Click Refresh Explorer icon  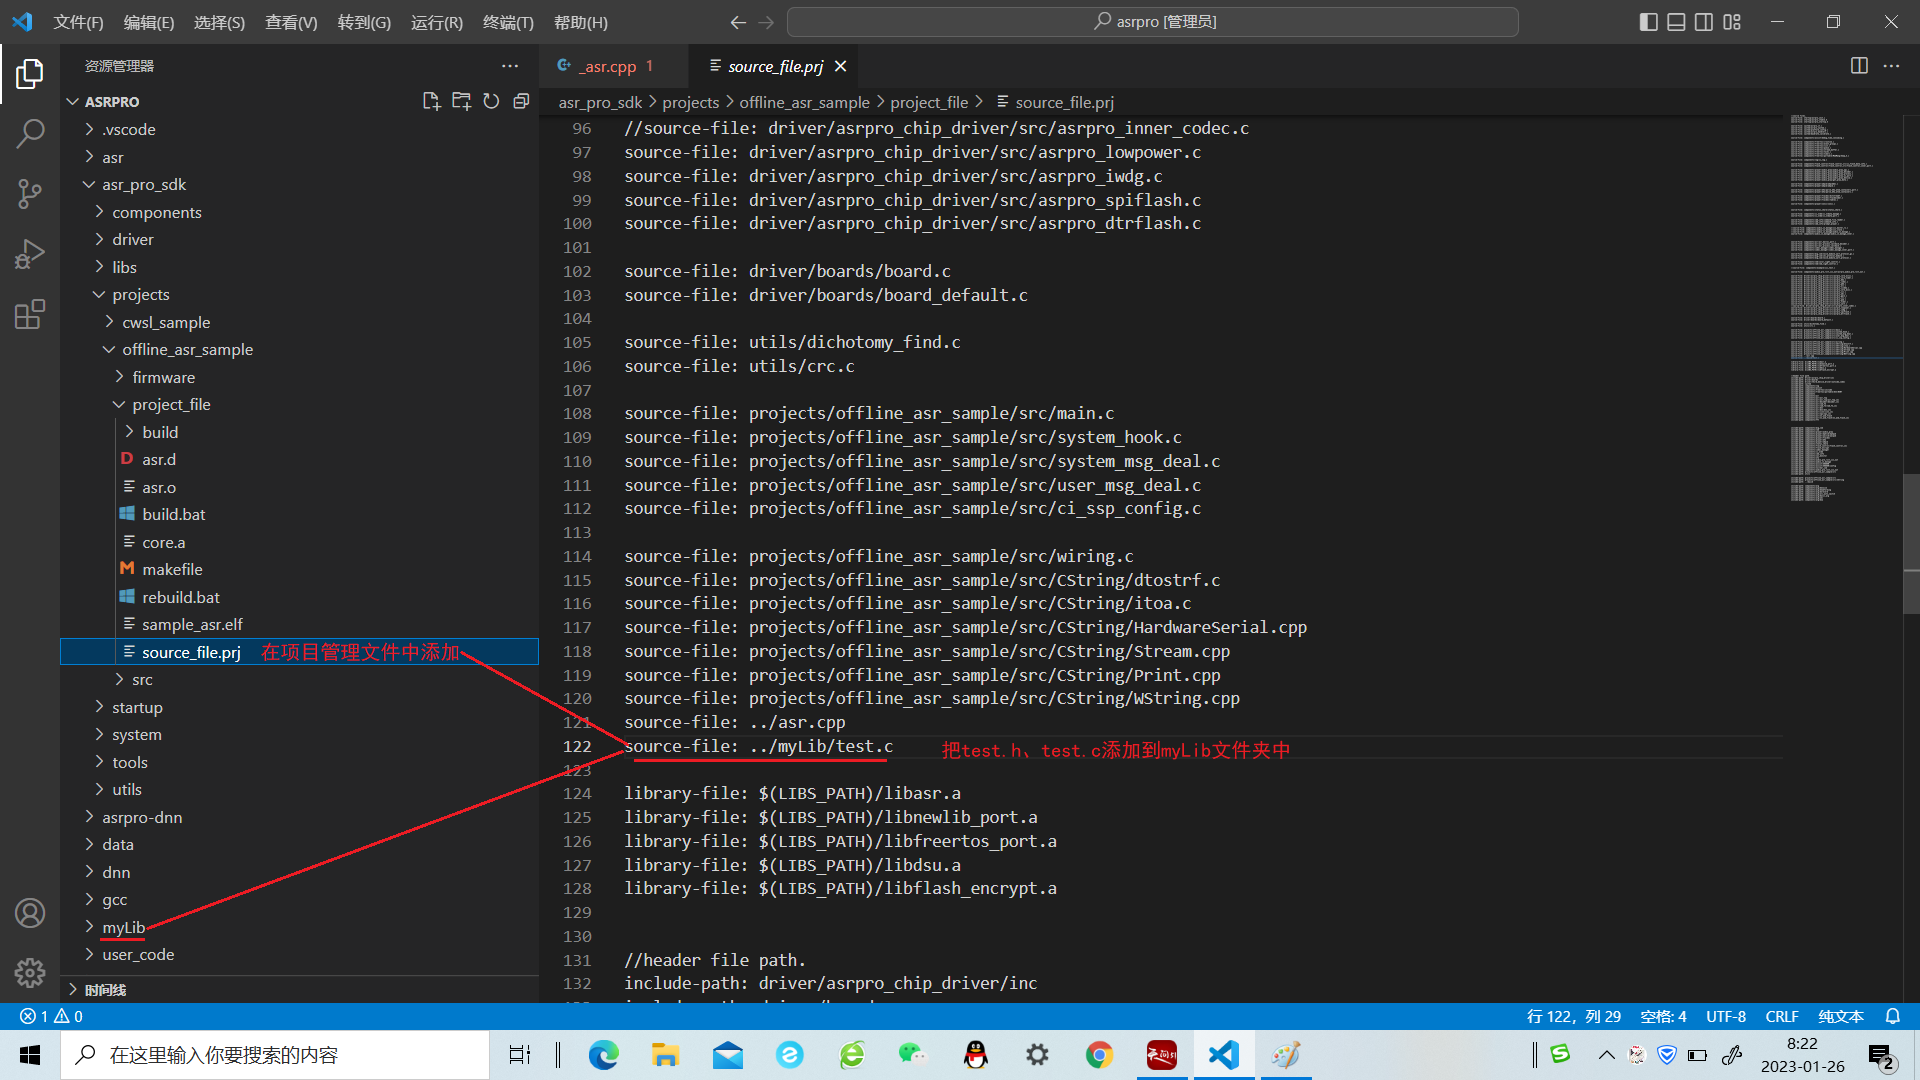(x=491, y=101)
